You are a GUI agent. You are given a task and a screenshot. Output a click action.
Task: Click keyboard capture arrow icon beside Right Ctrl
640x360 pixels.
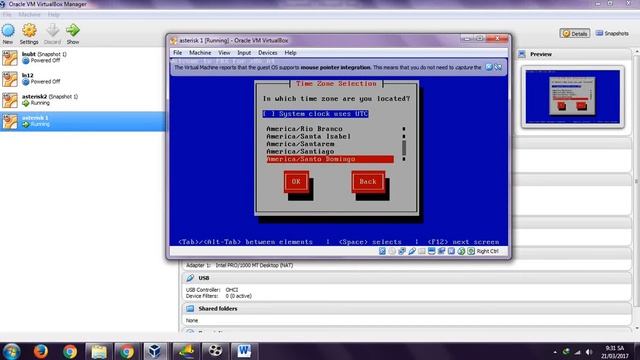(471, 251)
